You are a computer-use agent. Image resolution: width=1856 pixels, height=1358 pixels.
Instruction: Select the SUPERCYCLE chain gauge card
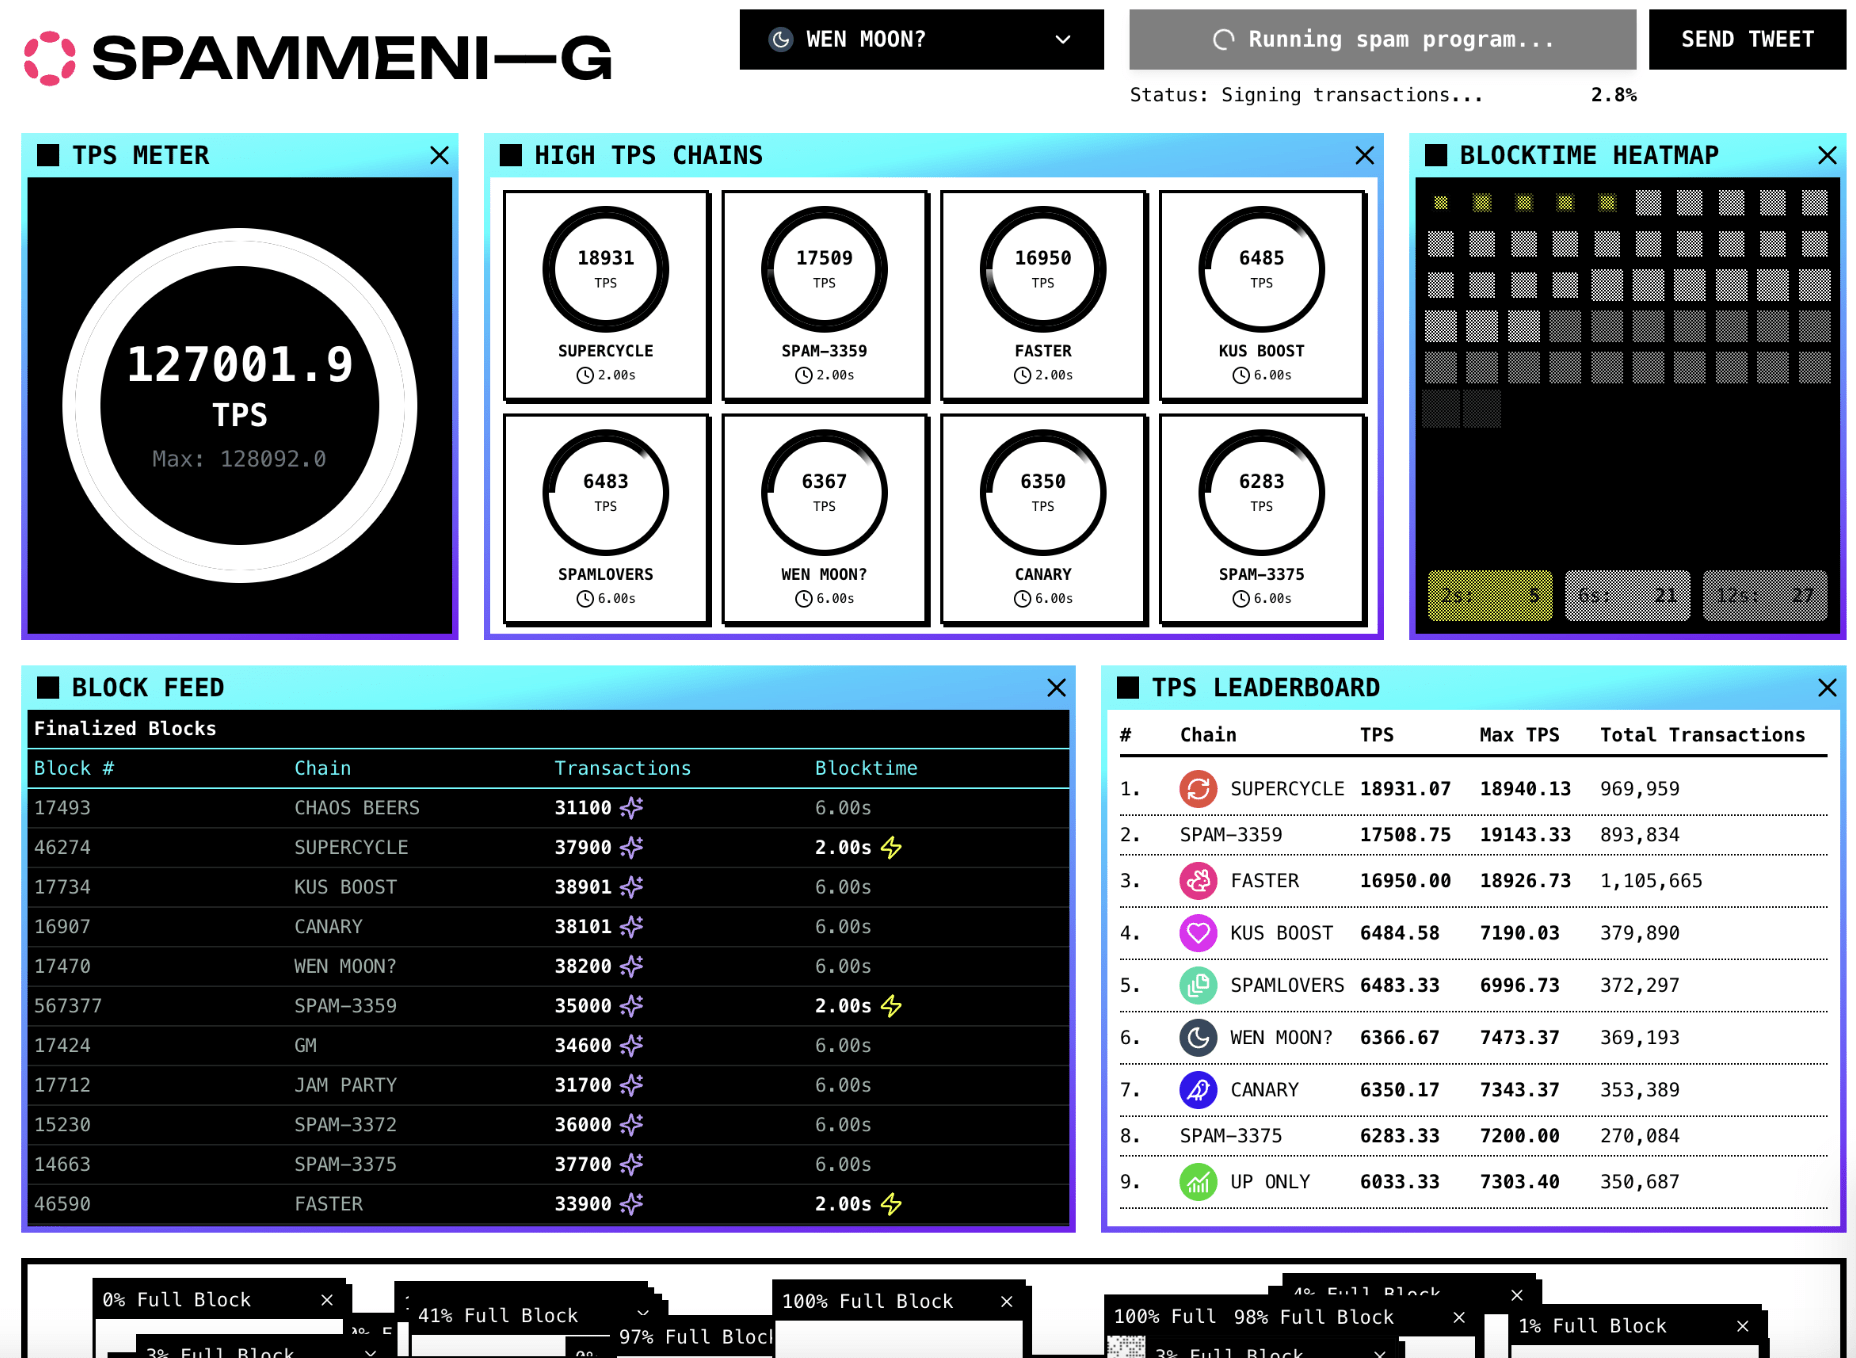(x=606, y=296)
